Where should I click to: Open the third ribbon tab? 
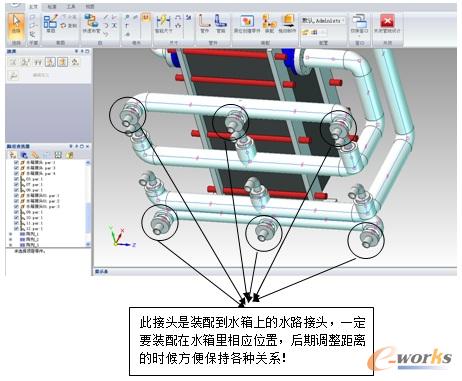point(71,7)
